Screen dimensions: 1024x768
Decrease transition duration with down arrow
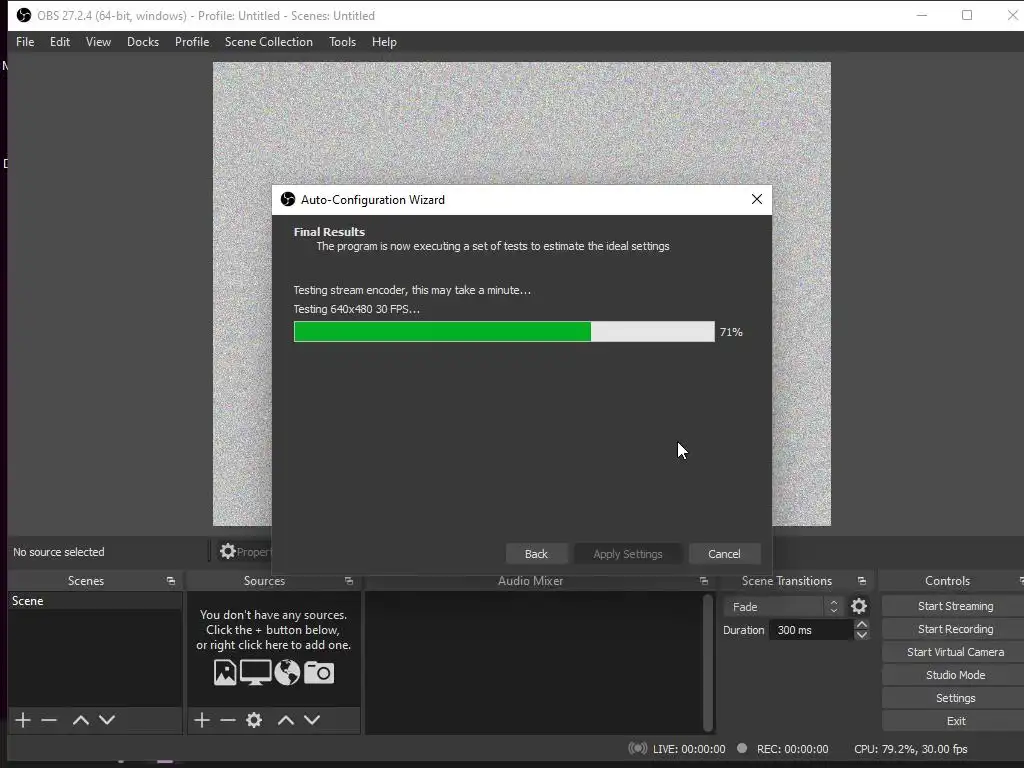click(x=861, y=635)
